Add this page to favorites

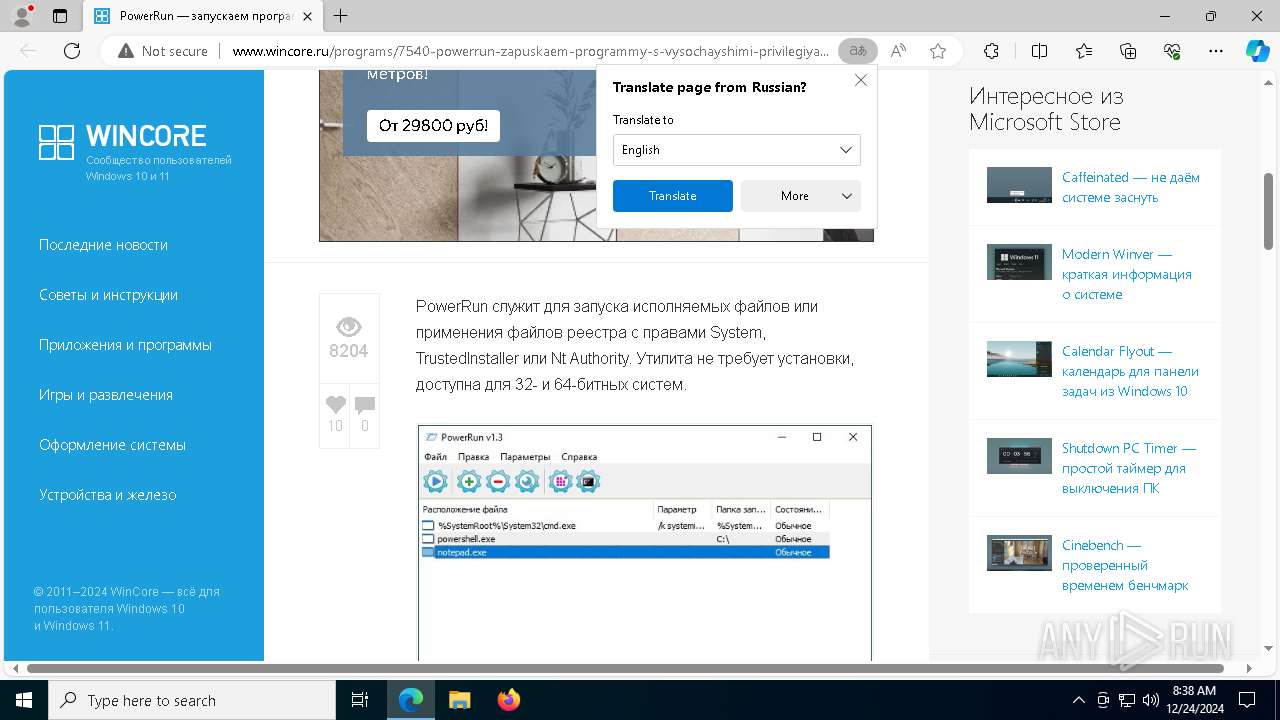point(937,51)
